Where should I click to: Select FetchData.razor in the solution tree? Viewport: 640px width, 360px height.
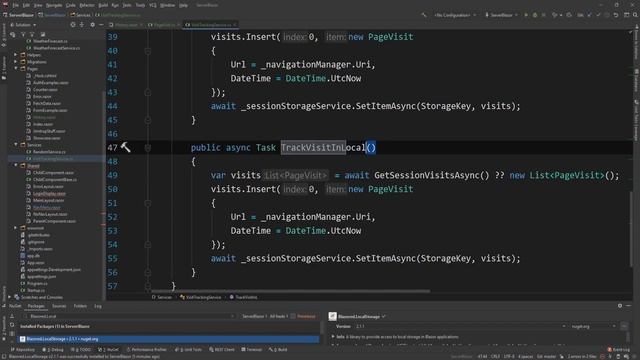[x=47, y=103]
